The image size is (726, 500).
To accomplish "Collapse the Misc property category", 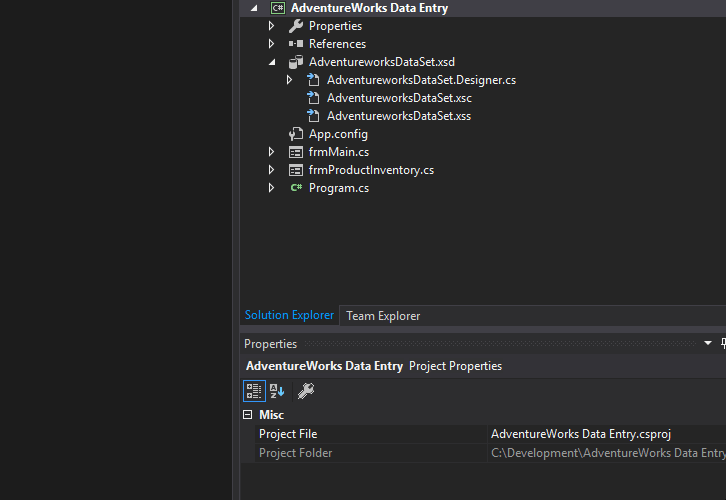I will [248, 415].
